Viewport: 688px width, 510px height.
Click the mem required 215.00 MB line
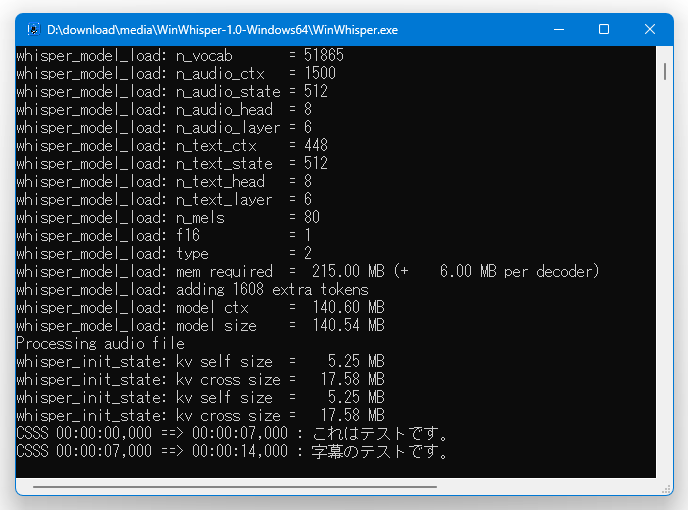click(308, 272)
